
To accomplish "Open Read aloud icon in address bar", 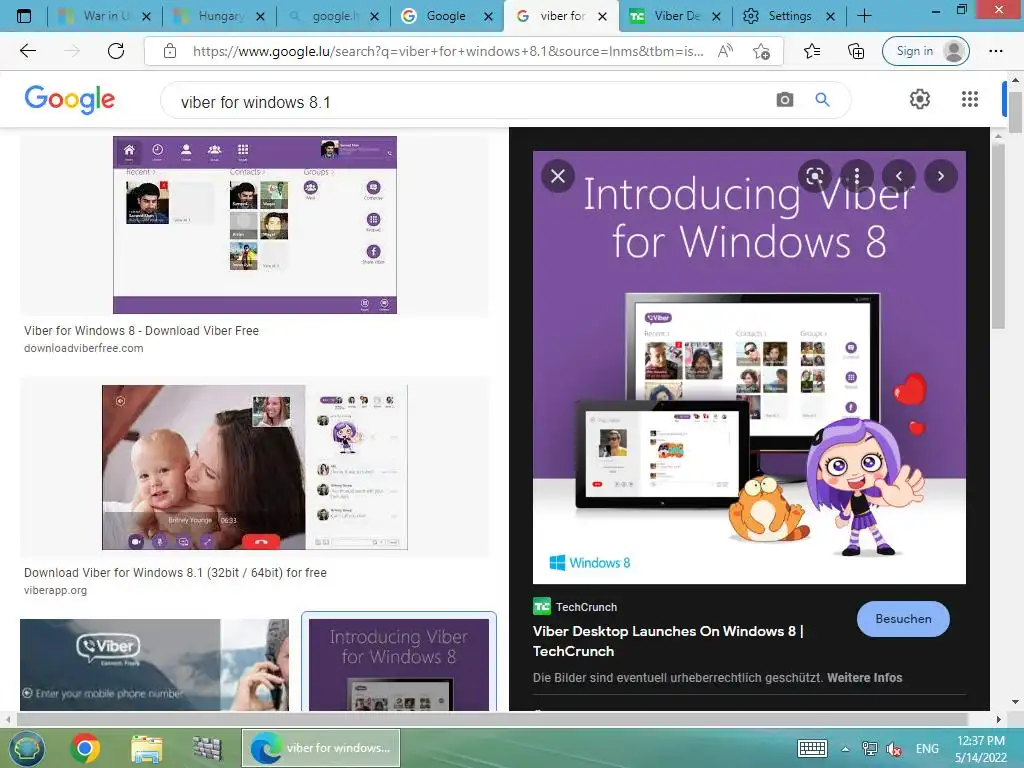I will coord(725,51).
